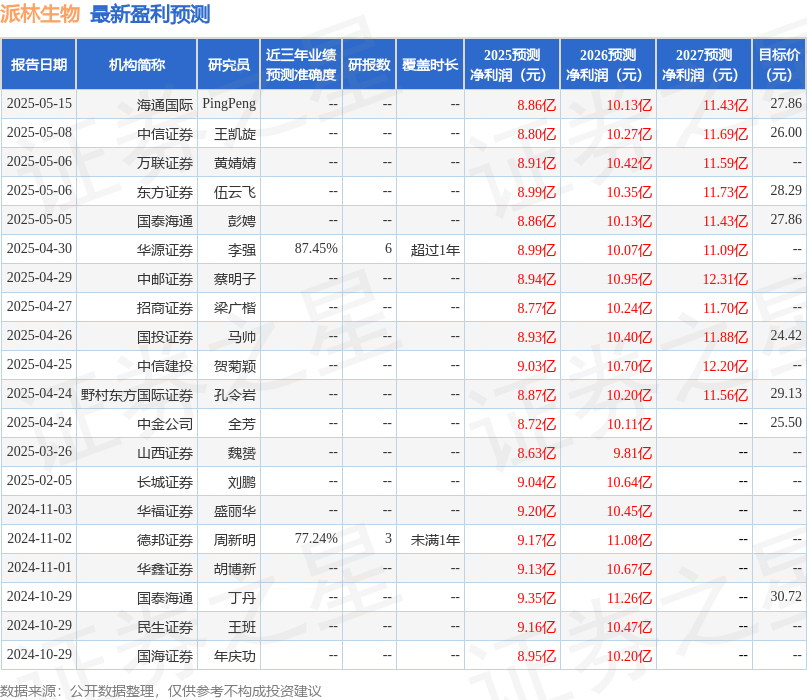Click the 近三年业绩预测准确度 column header
The width and height of the screenshot is (807, 700).
301,64
